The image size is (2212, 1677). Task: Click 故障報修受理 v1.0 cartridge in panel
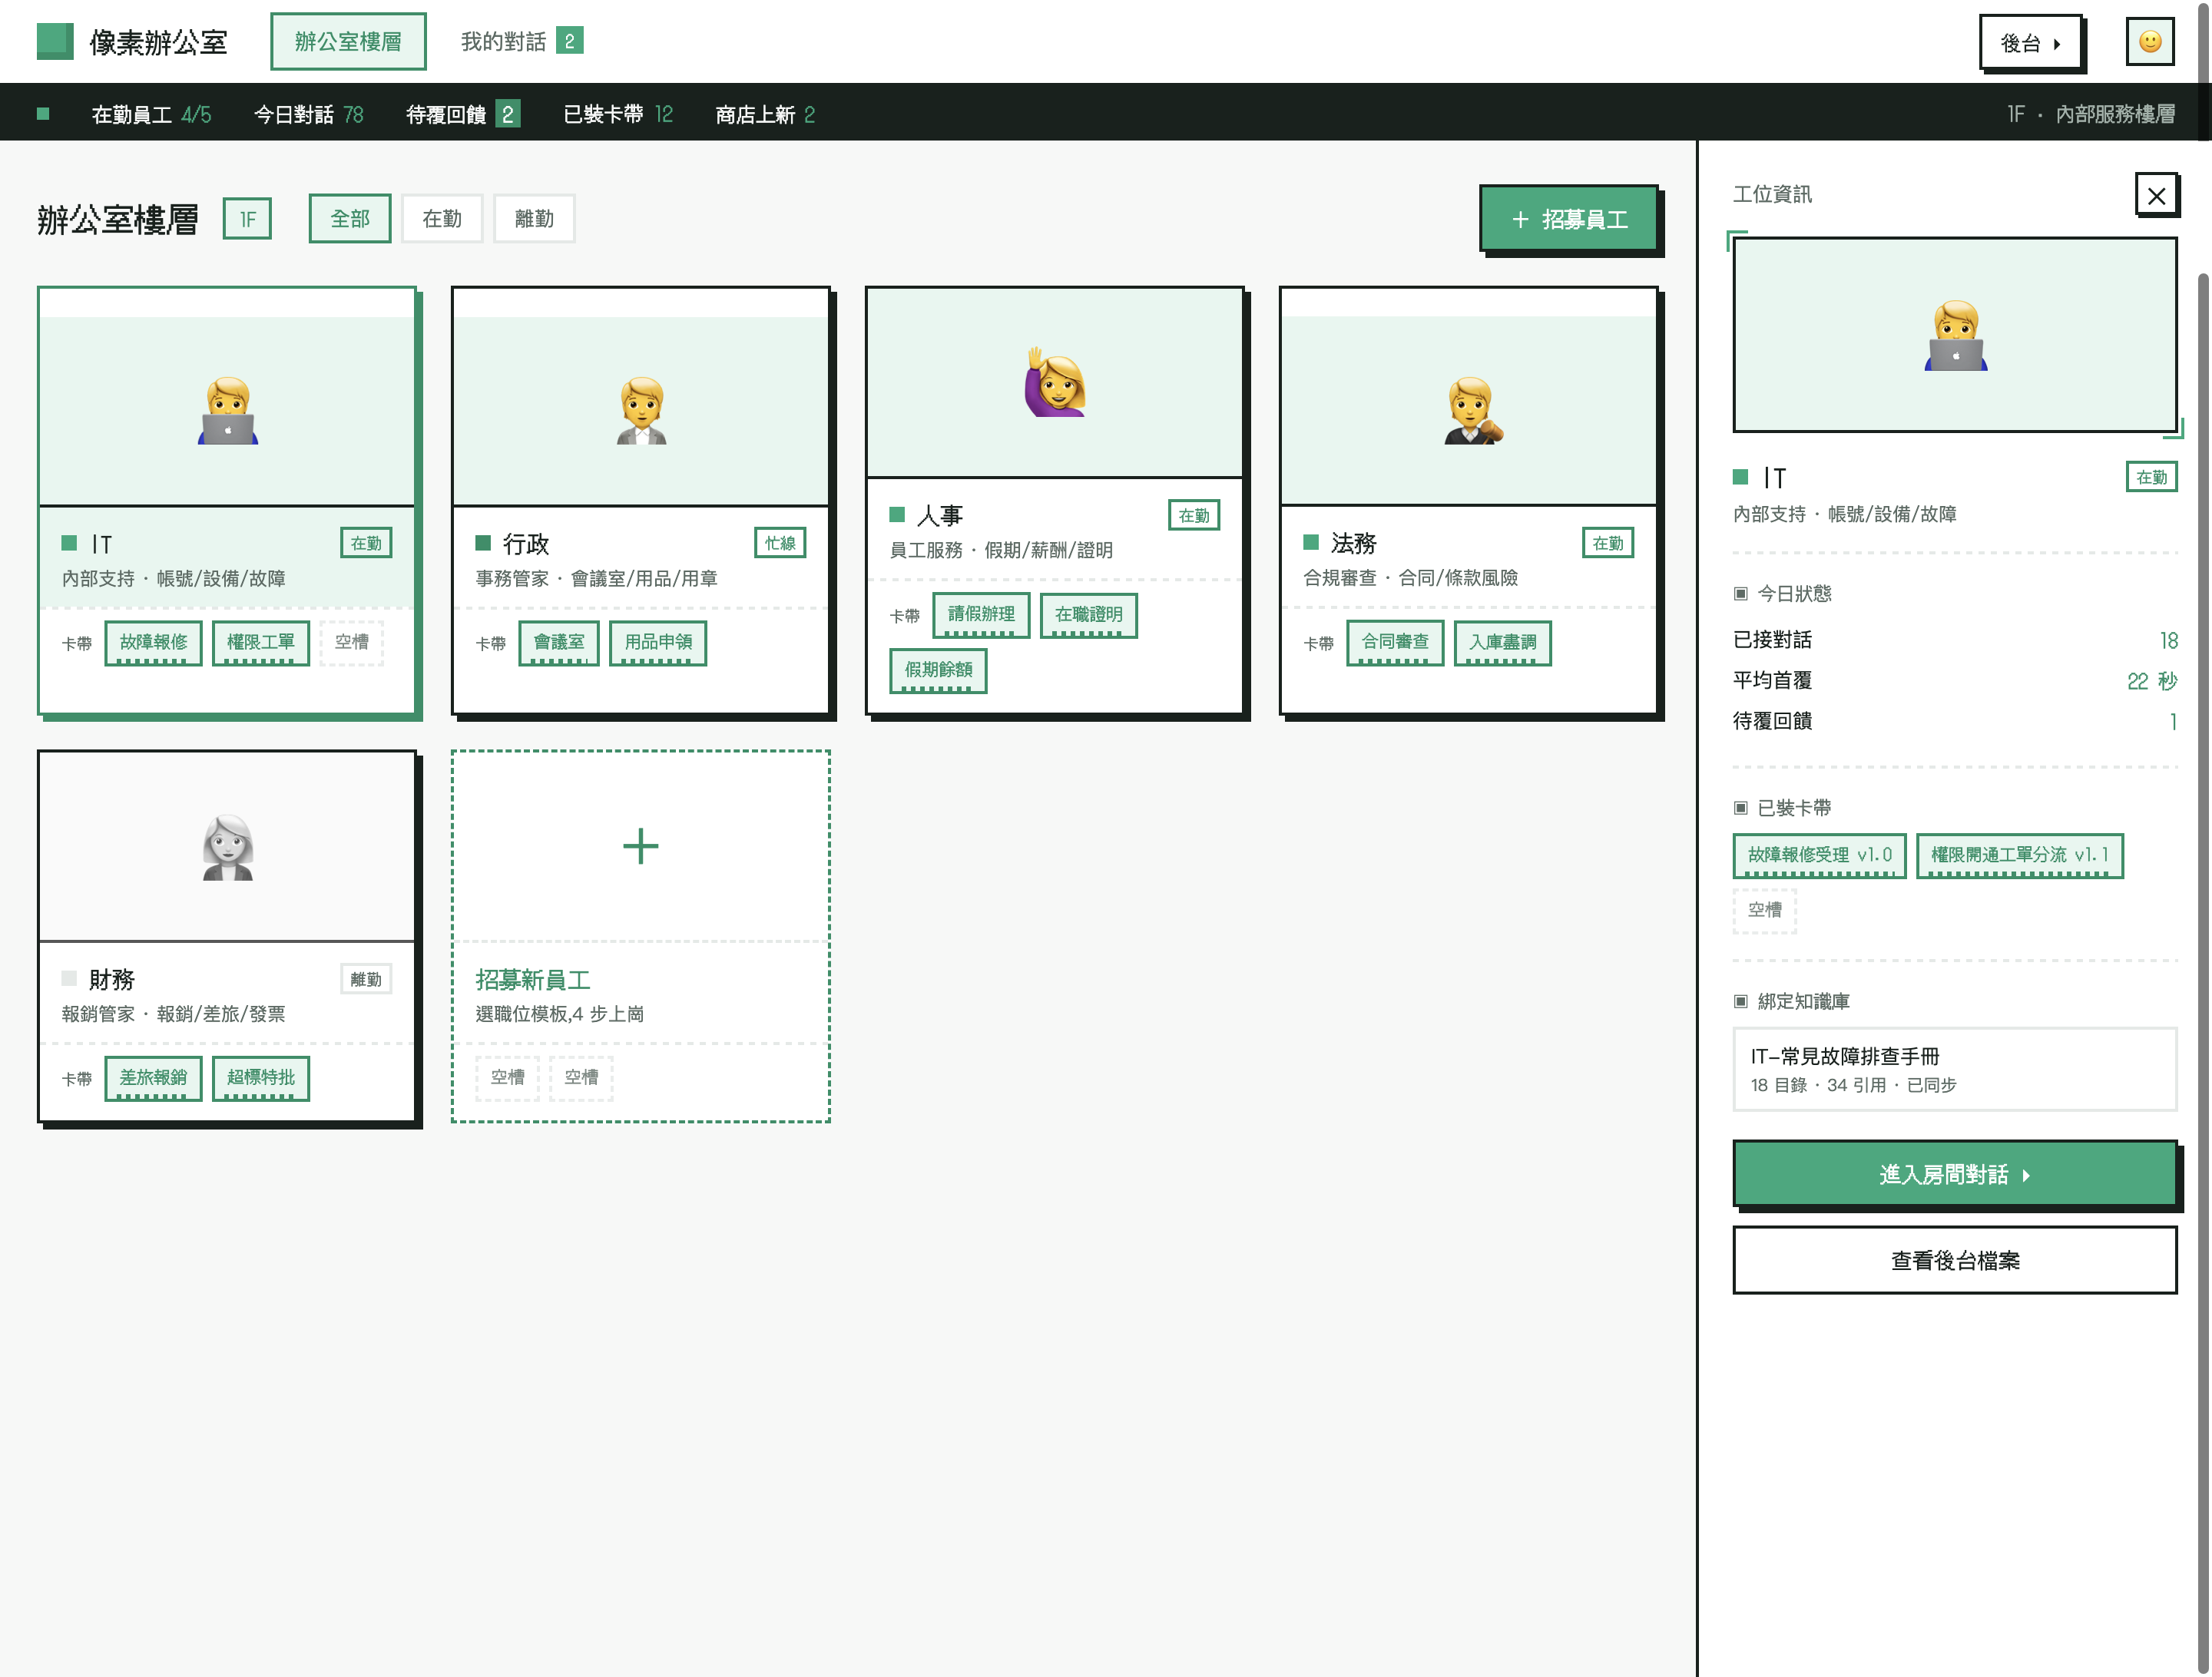pos(1819,855)
